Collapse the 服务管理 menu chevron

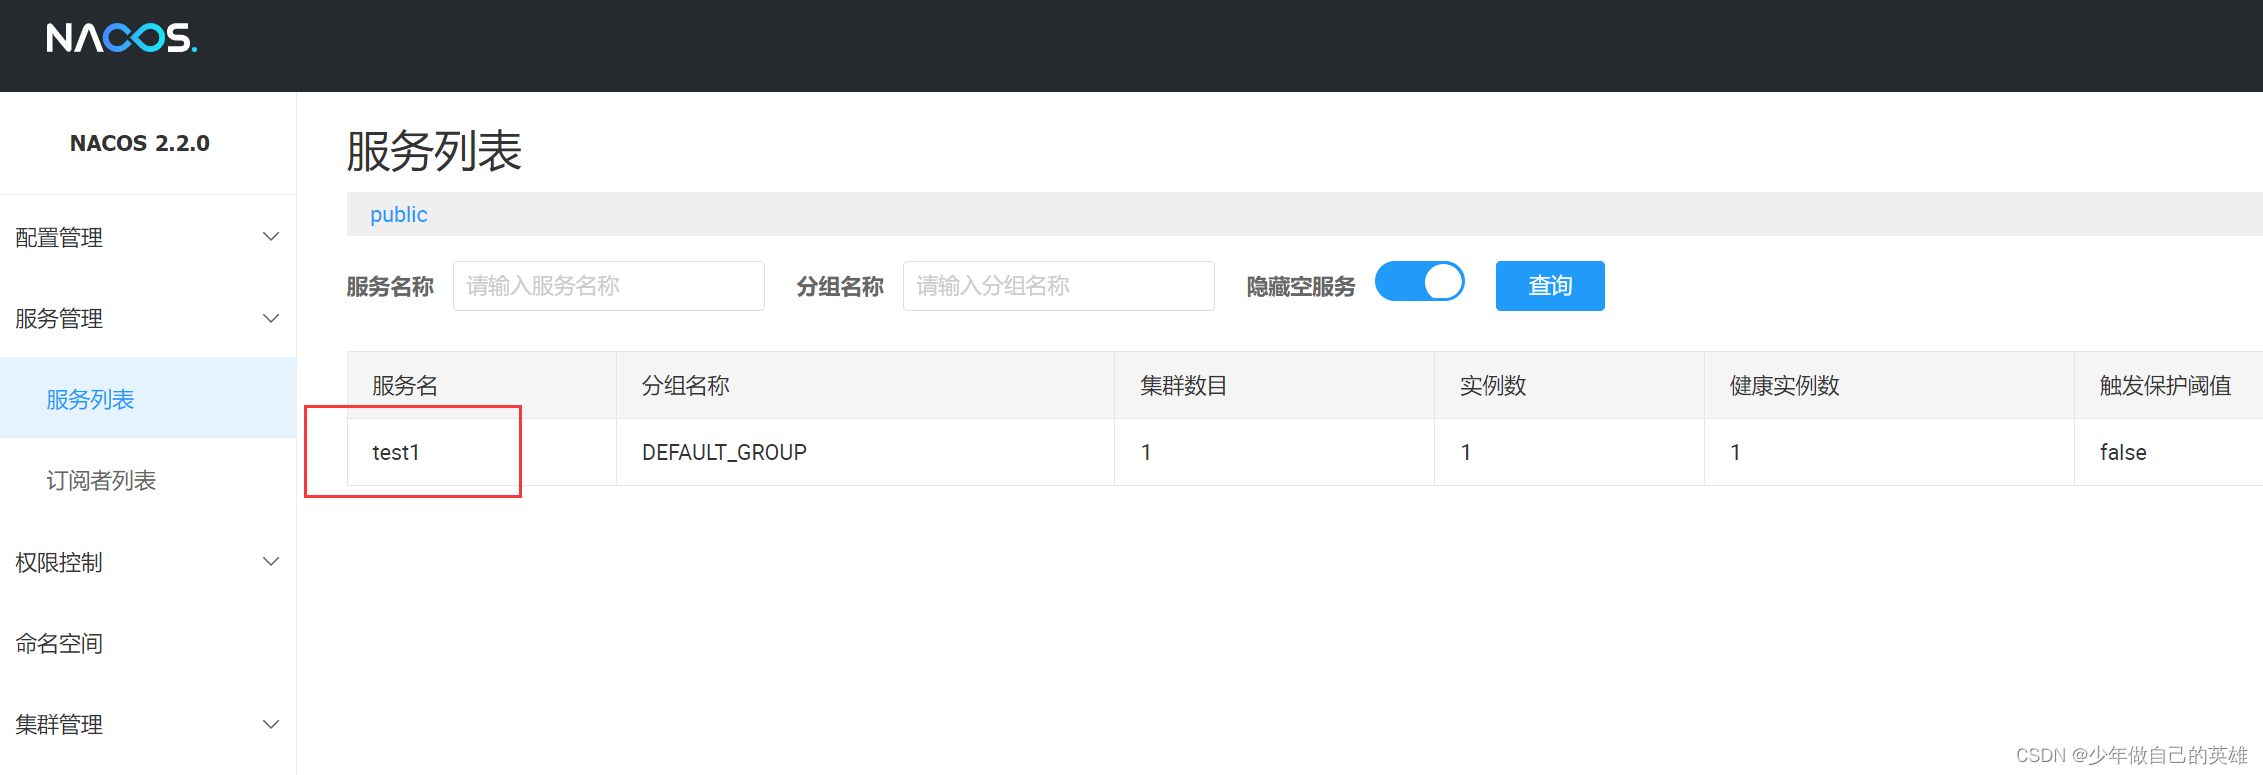[270, 319]
